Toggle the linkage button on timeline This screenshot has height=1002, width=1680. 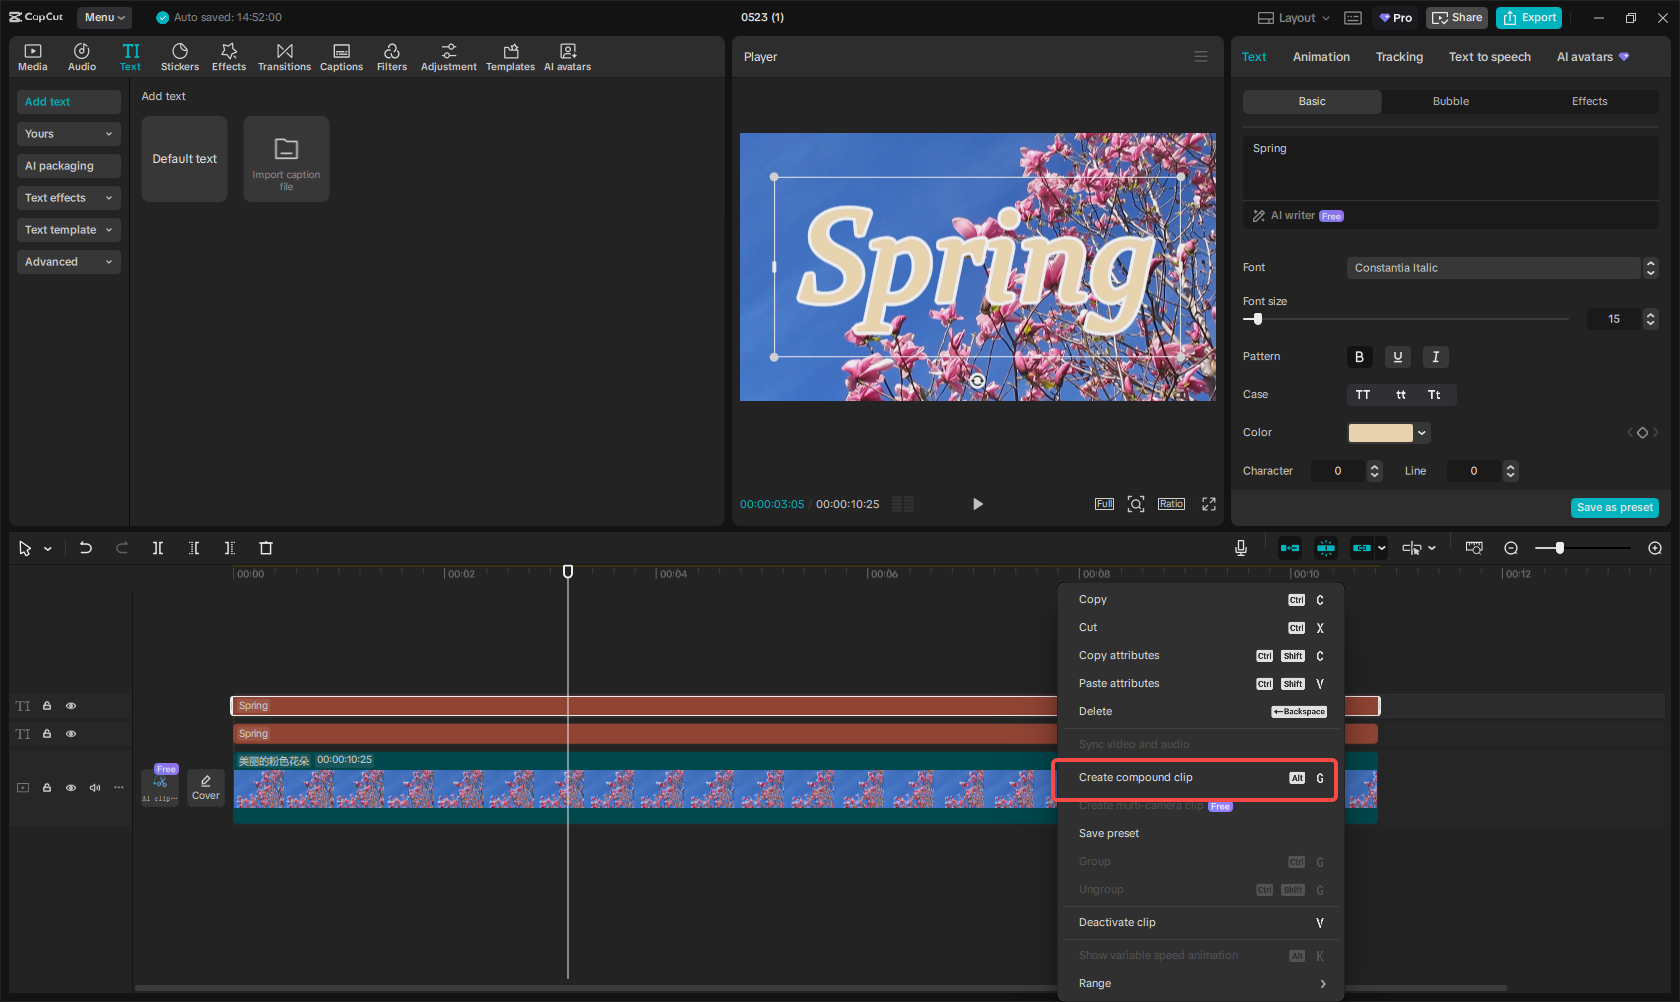(1362, 548)
